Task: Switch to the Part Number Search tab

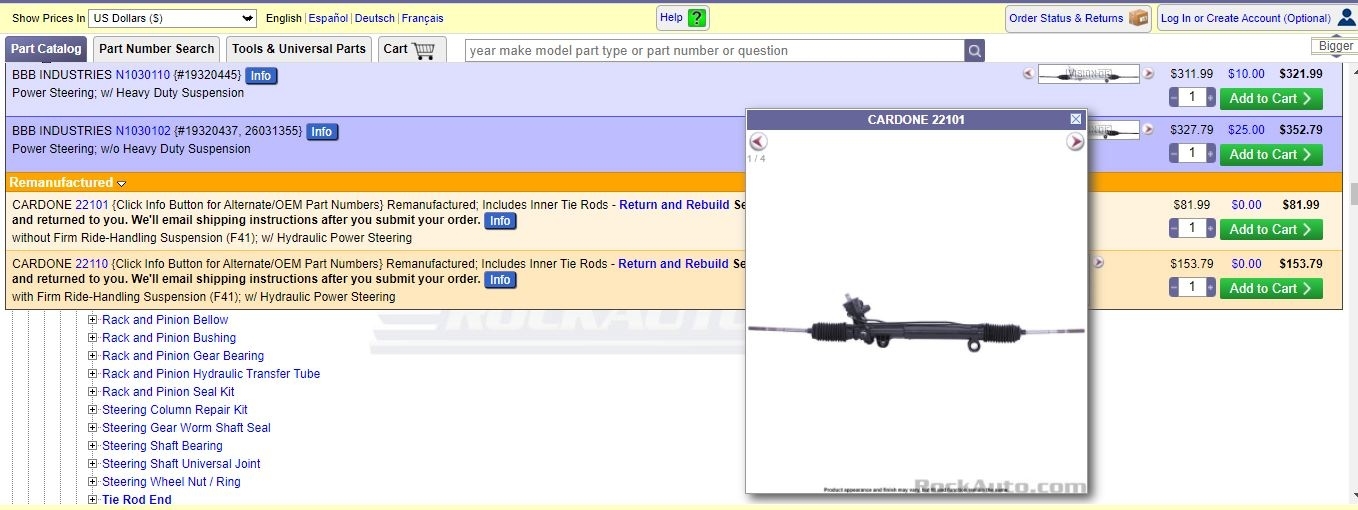Action: (157, 49)
